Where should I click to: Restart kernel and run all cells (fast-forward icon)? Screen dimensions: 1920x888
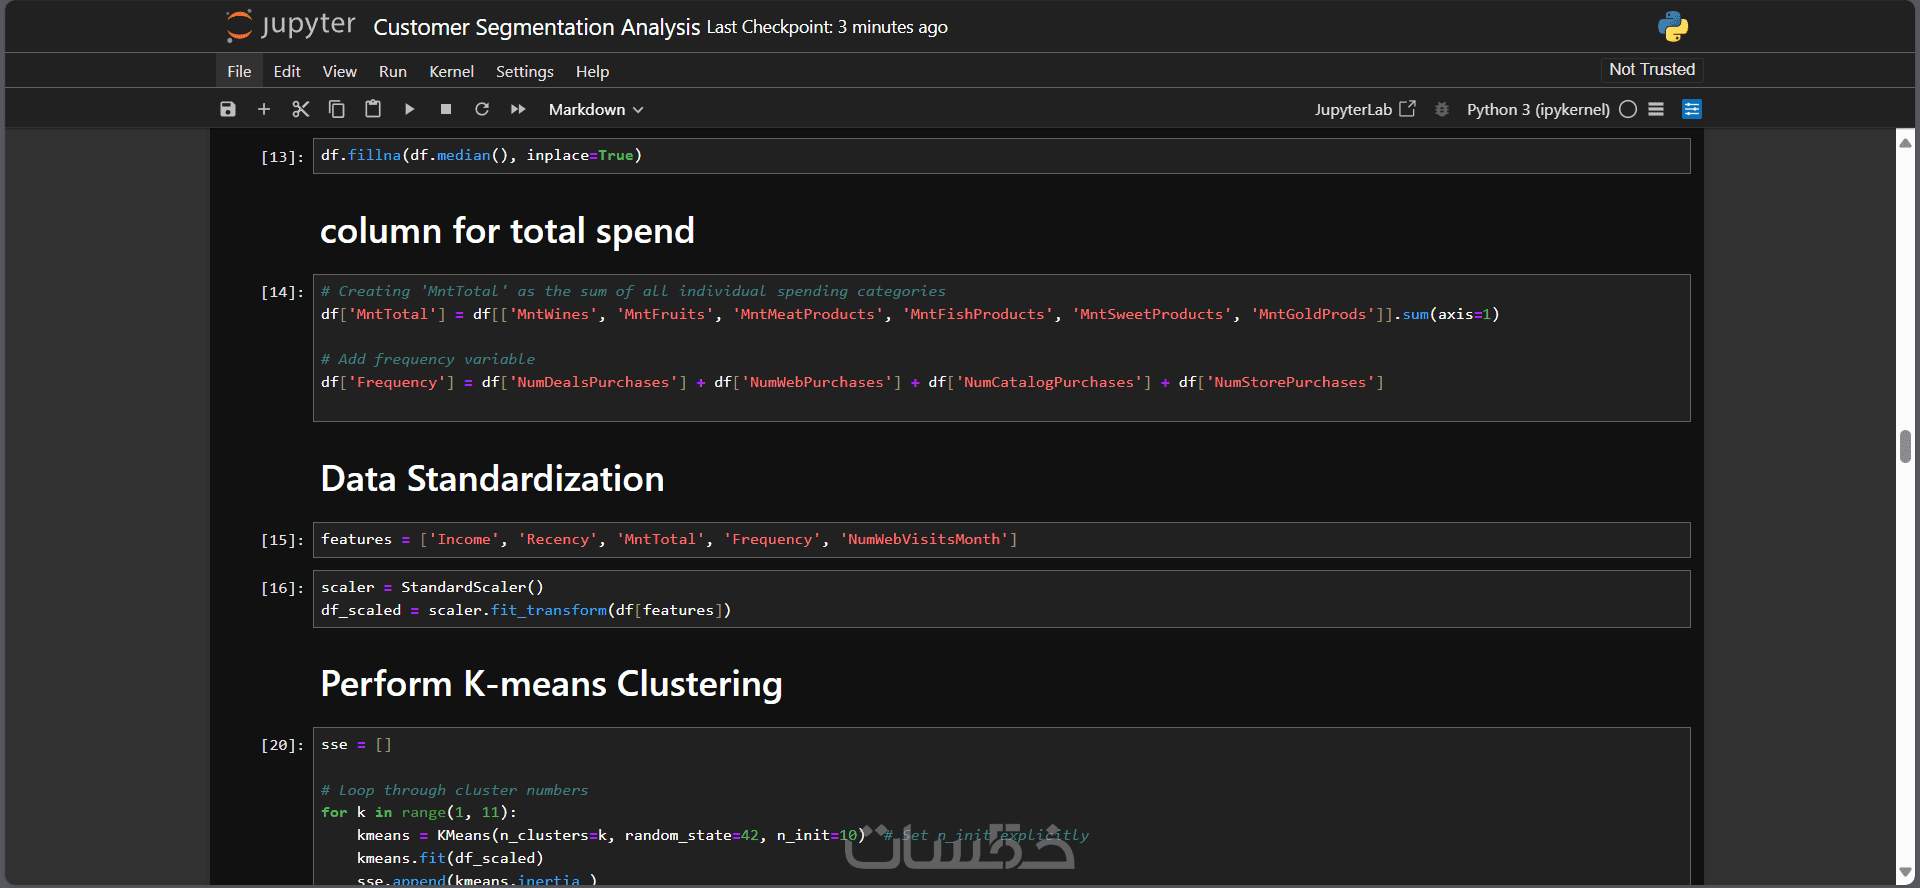(x=518, y=109)
